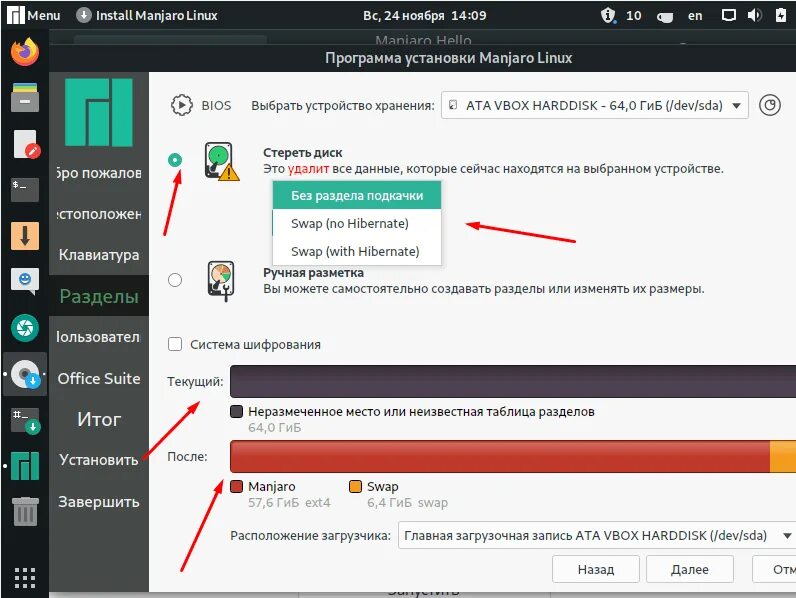
Task: Click the shield updates tray icon
Action: coord(608,15)
